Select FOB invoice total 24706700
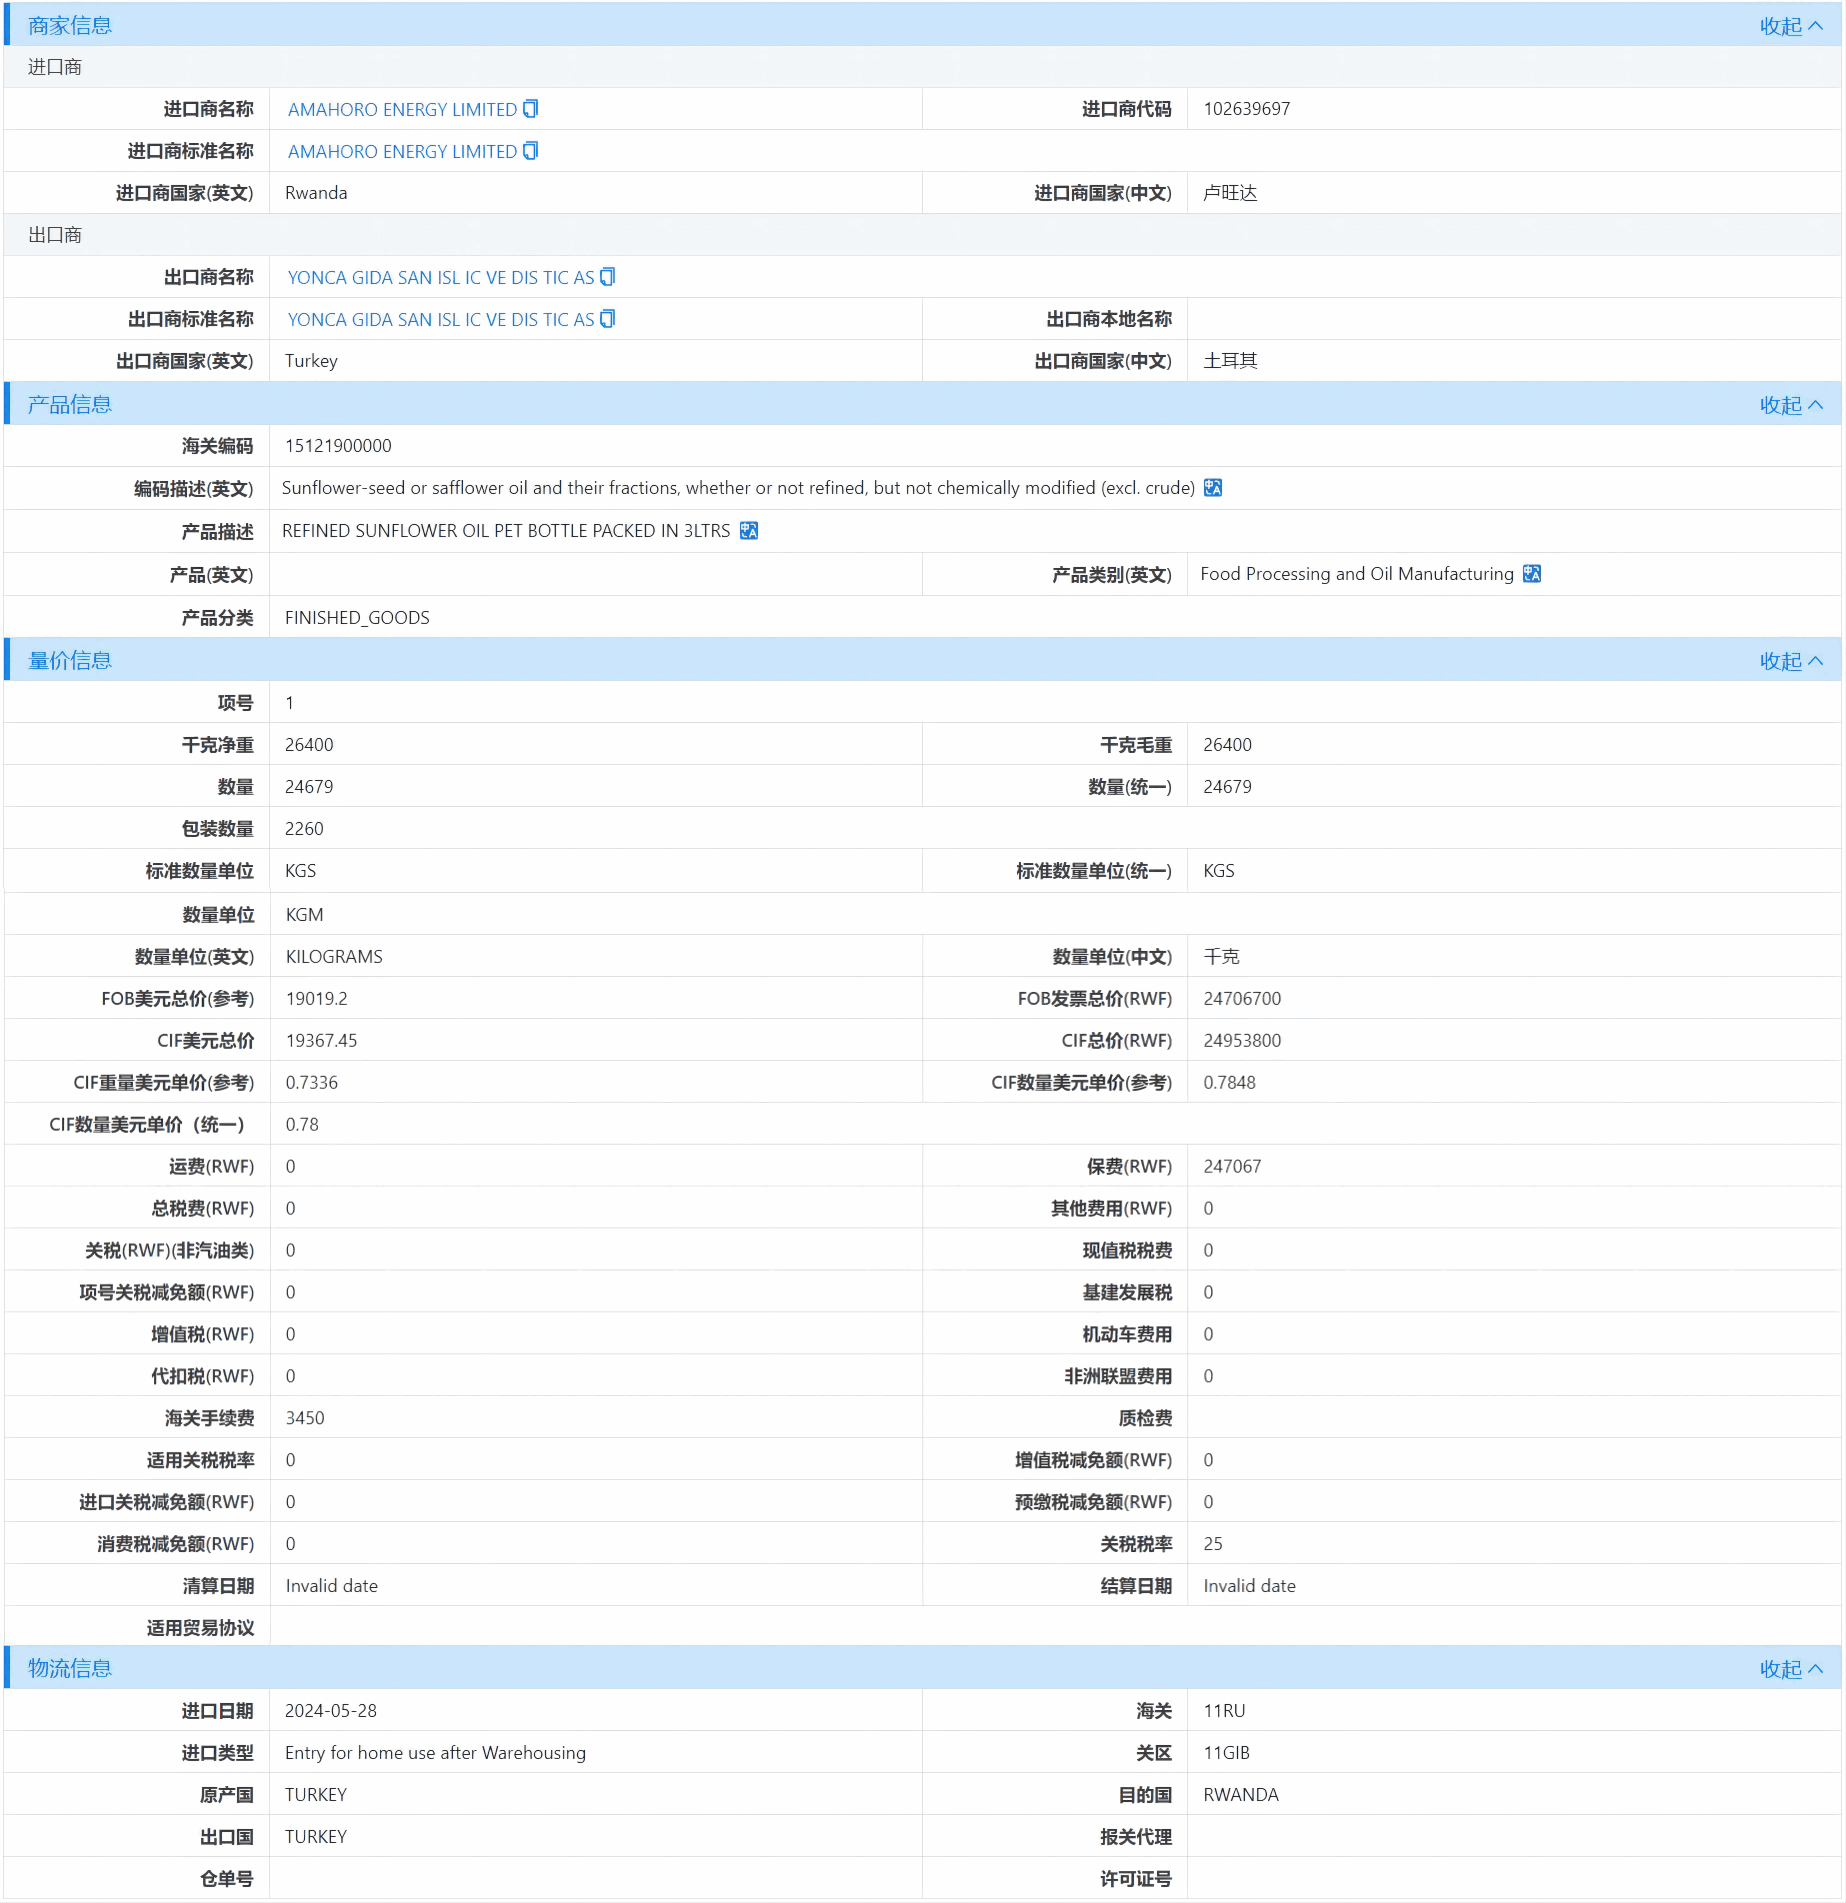1846x1903 pixels. pyautogui.click(x=1242, y=999)
